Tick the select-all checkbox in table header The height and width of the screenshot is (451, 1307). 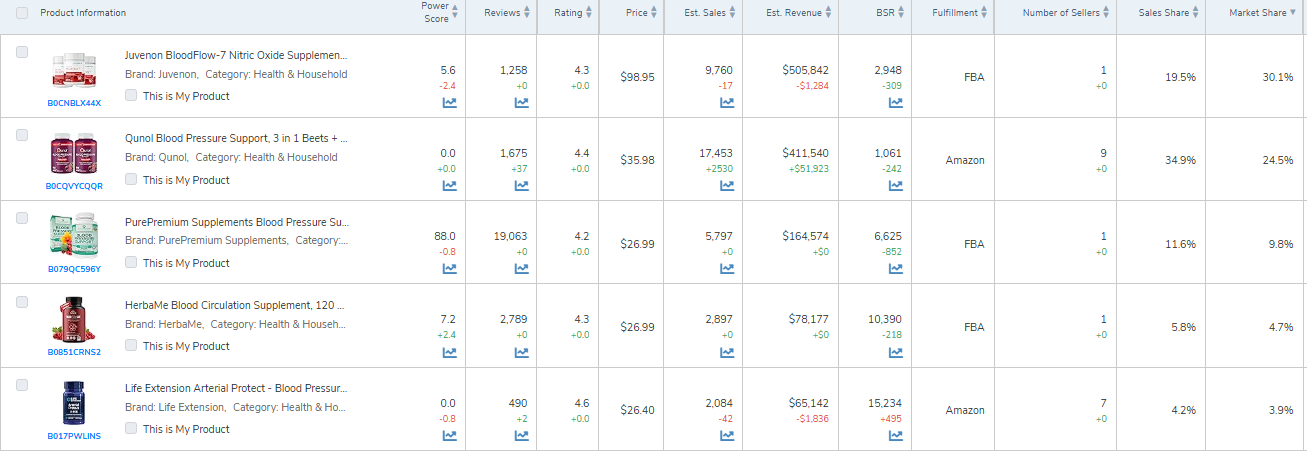[x=22, y=13]
